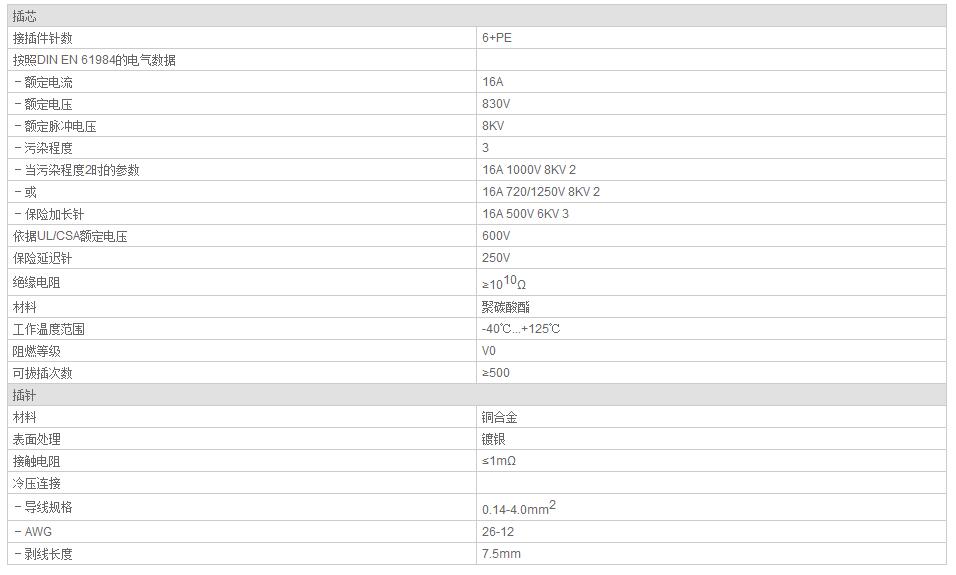Click the 按照DIN EN 61984的电气数据 row label
The width and height of the screenshot is (956, 575).
[x=94, y=60]
